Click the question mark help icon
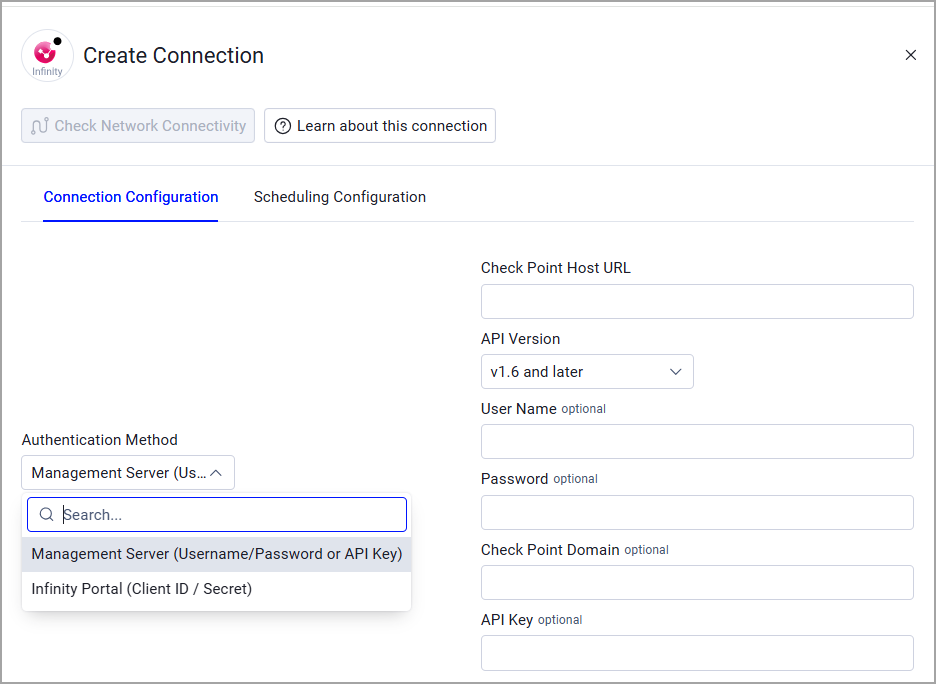936x684 pixels. (x=282, y=126)
